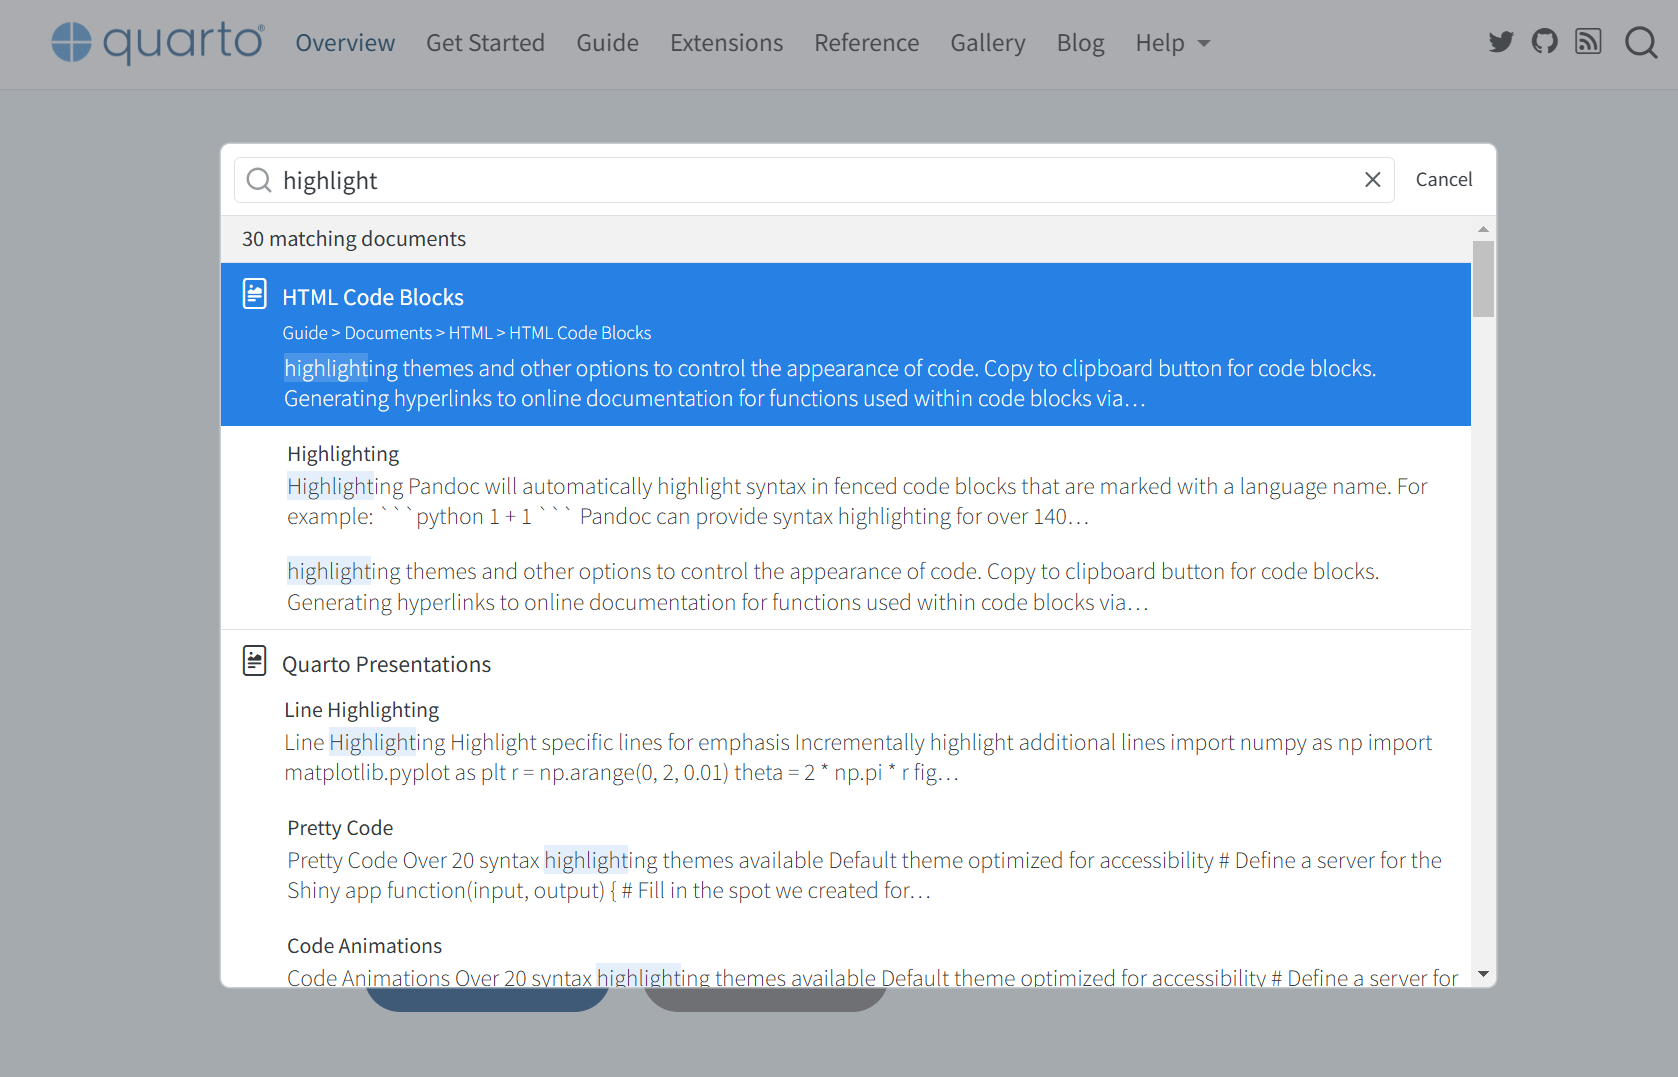
Task: Click the navbar search magnifier icon
Action: click(x=1640, y=43)
